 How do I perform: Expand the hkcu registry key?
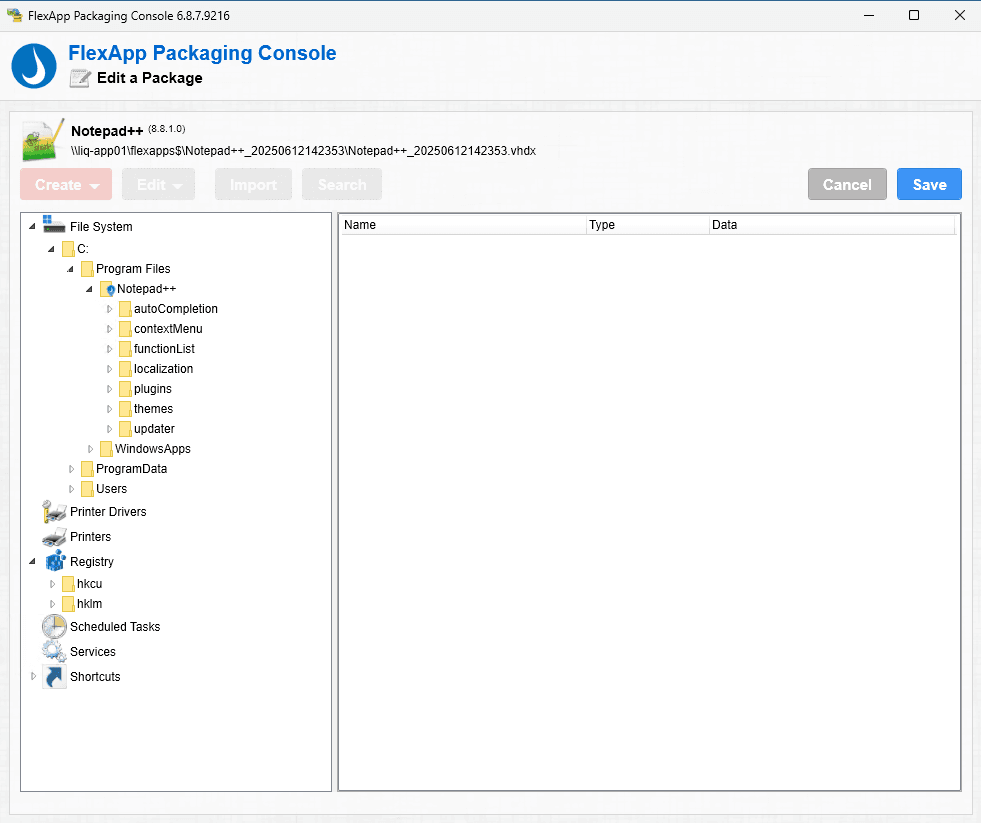pos(53,584)
